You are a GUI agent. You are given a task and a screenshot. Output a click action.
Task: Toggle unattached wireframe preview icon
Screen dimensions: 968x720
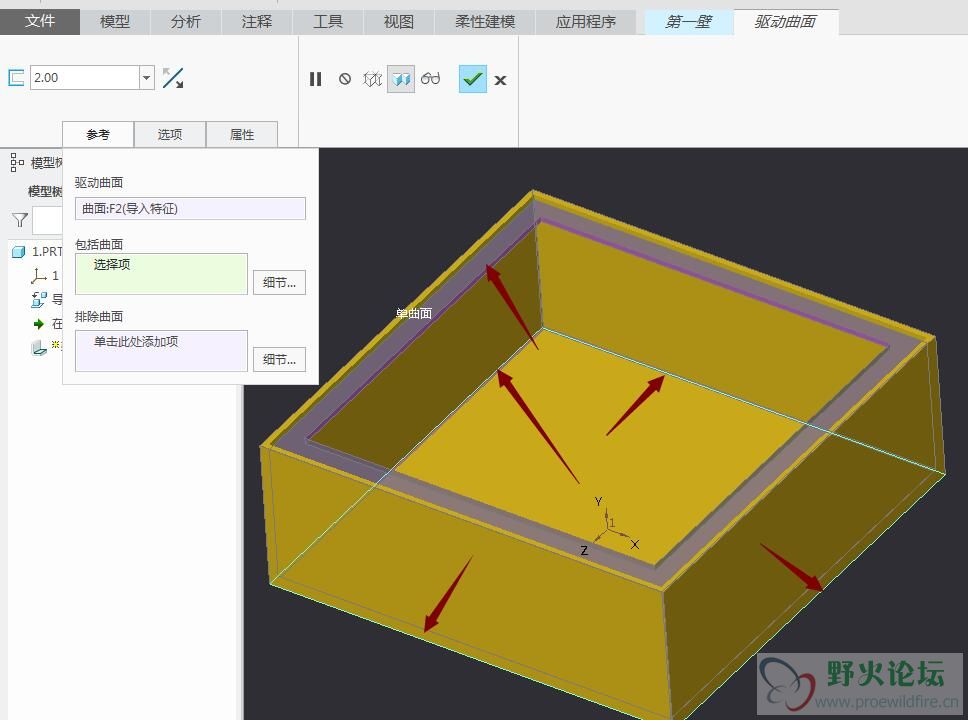[372, 79]
